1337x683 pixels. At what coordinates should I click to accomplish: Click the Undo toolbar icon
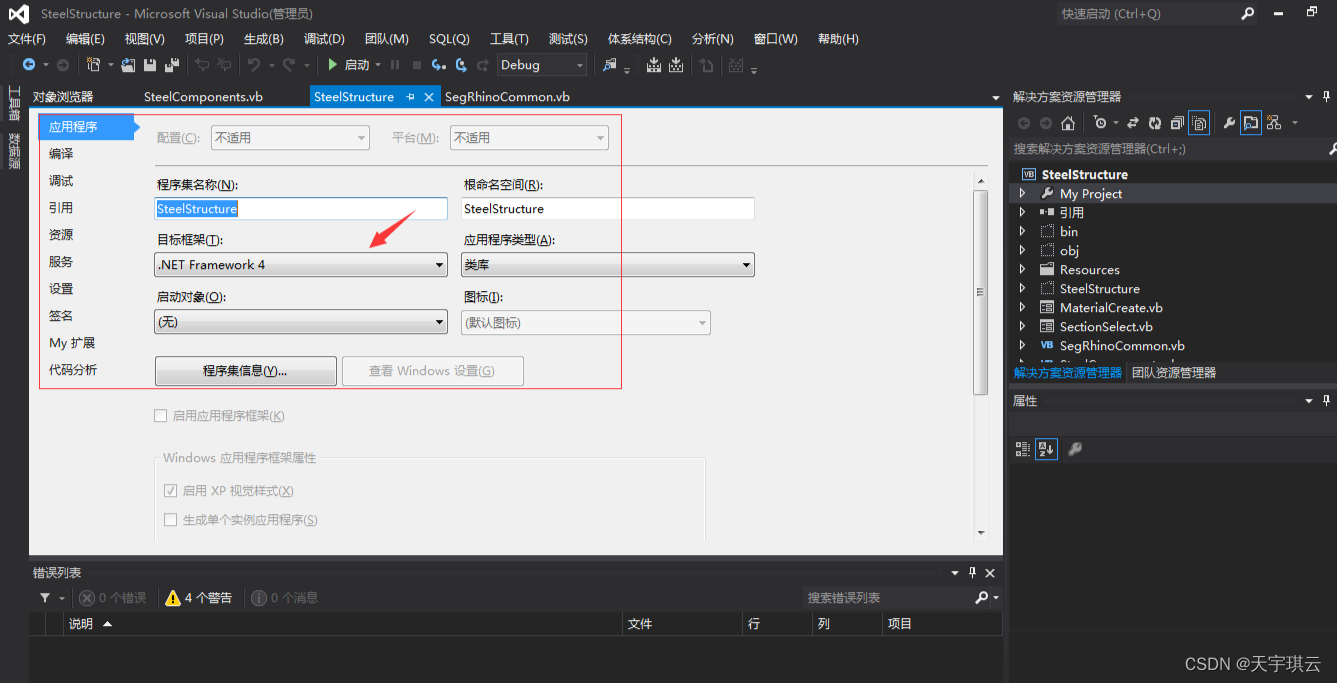[254, 65]
